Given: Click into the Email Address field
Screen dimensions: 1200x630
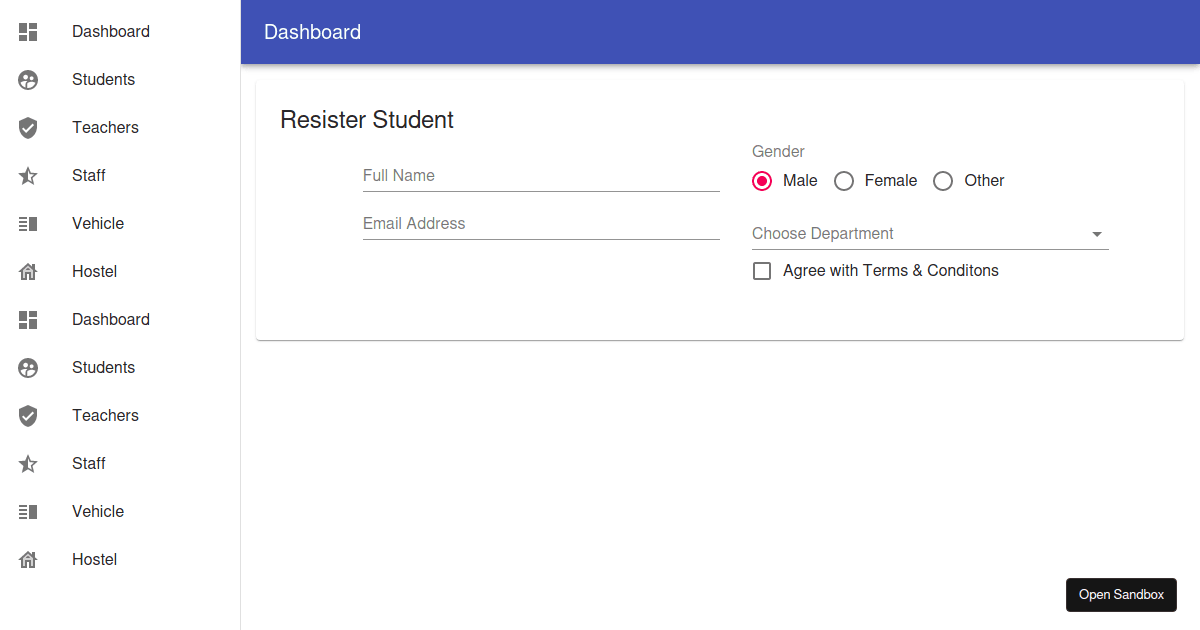Looking at the screenshot, I should [541, 224].
